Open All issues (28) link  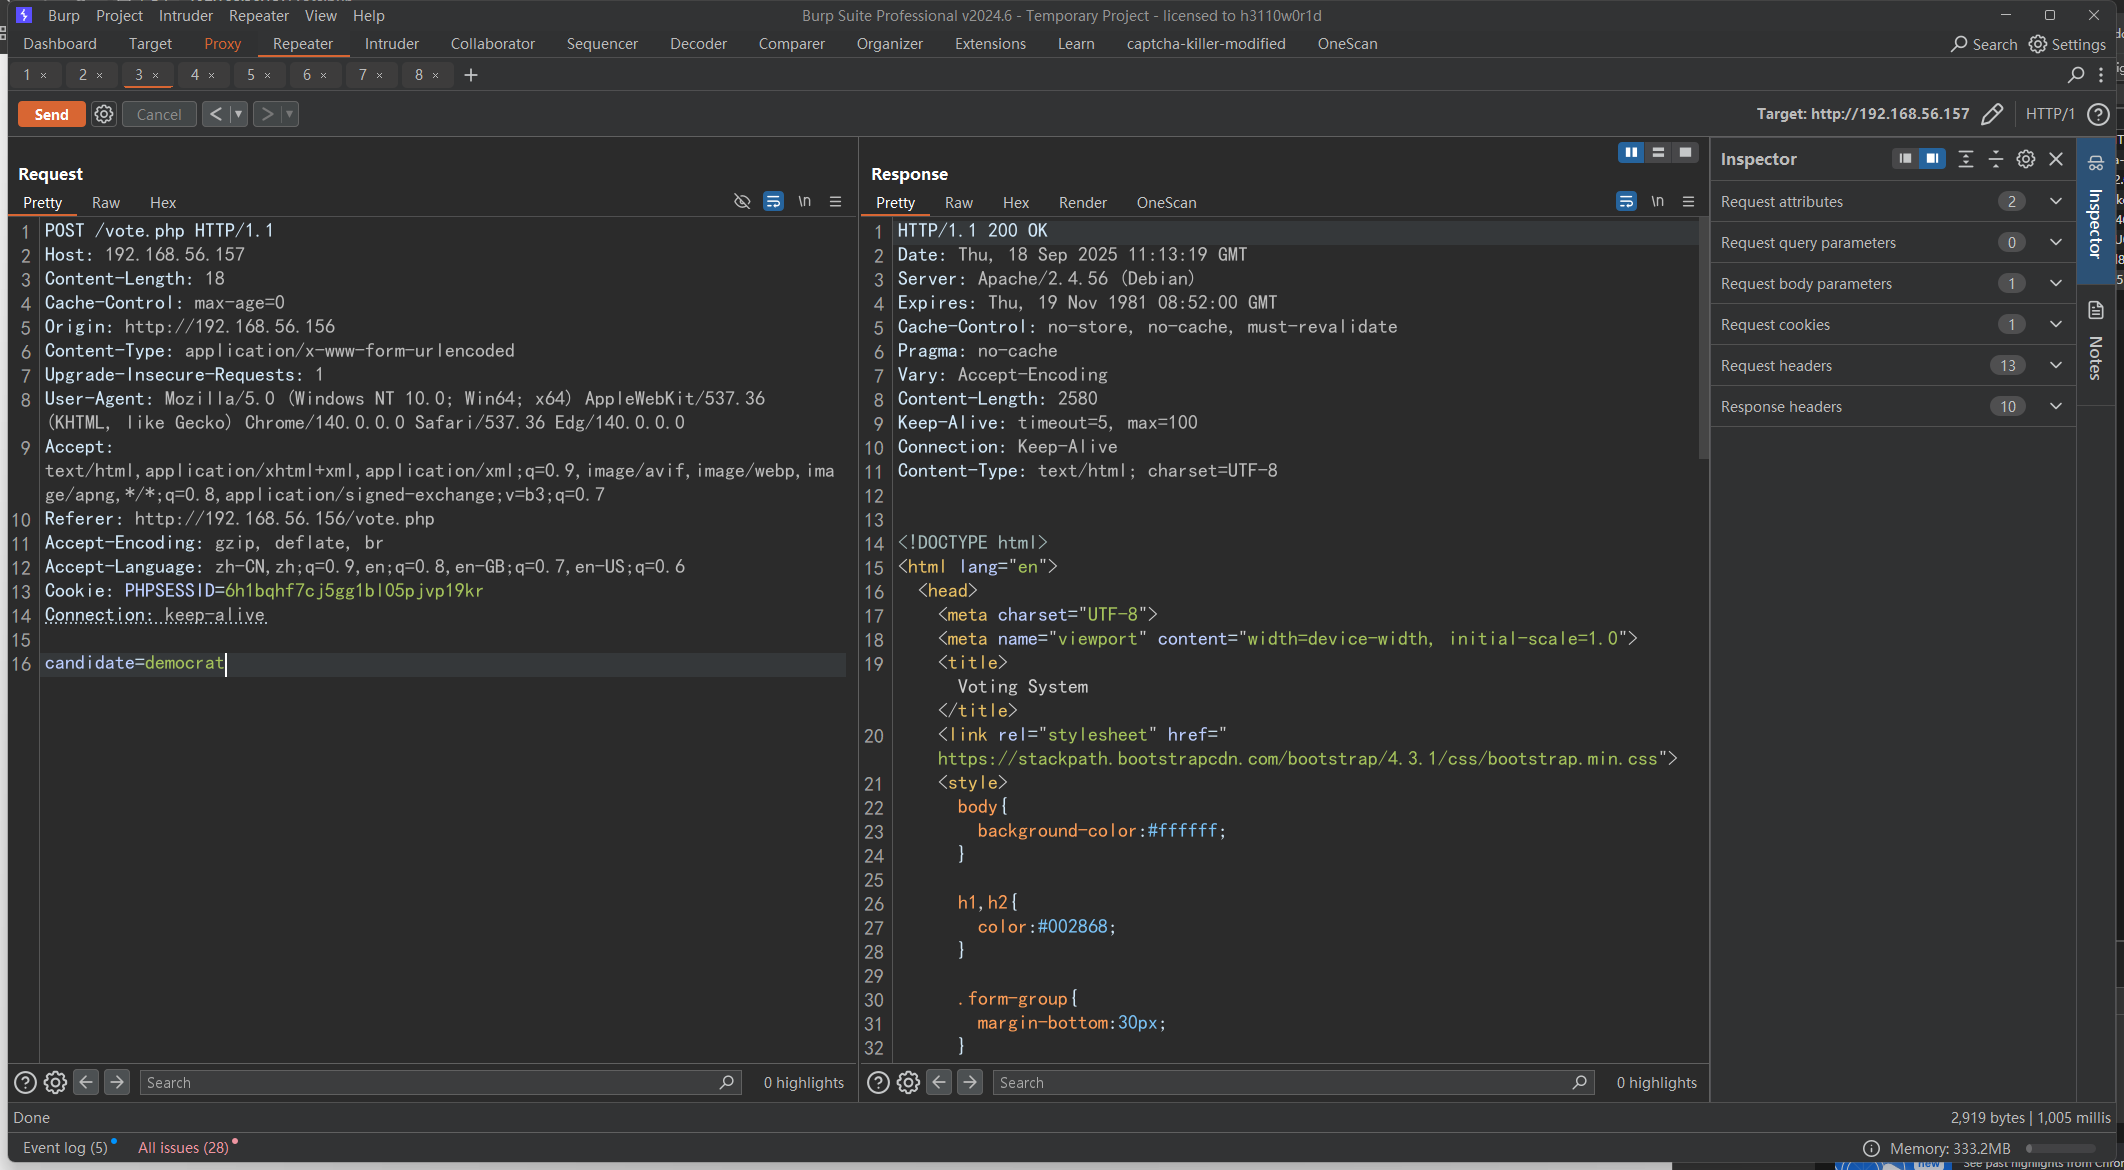[x=183, y=1148]
